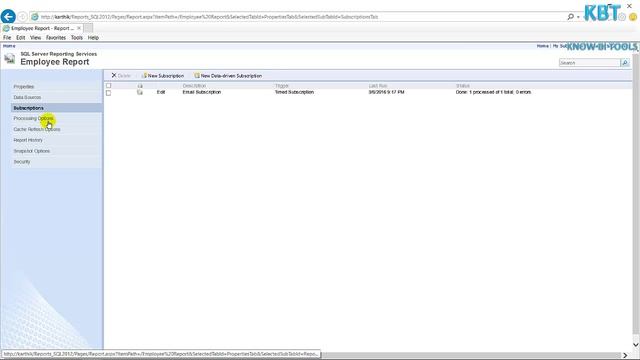The image size is (640, 360).
Task: Click the Done status text
Action: pos(493,92)
